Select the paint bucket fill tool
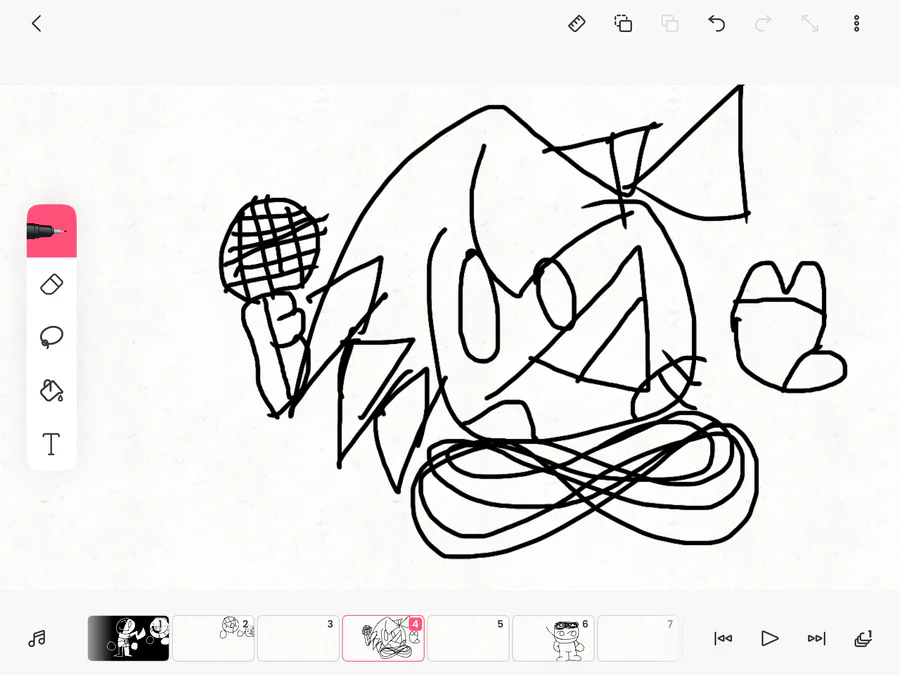Viewport: 900px width, 675px height. [52, 390]
